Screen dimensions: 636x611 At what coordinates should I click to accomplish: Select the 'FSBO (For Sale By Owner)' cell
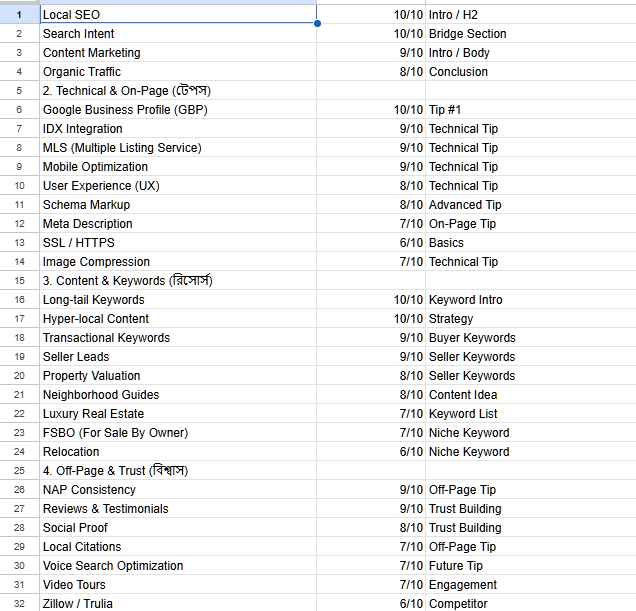coord(178,432)
